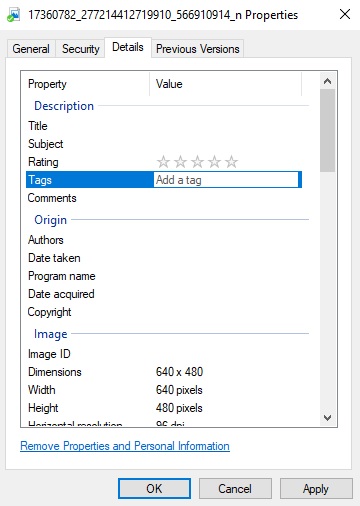Viewport: 360px width, 506px height.
Task: Click the image file icon in title bar
Action: click(14, 15)
